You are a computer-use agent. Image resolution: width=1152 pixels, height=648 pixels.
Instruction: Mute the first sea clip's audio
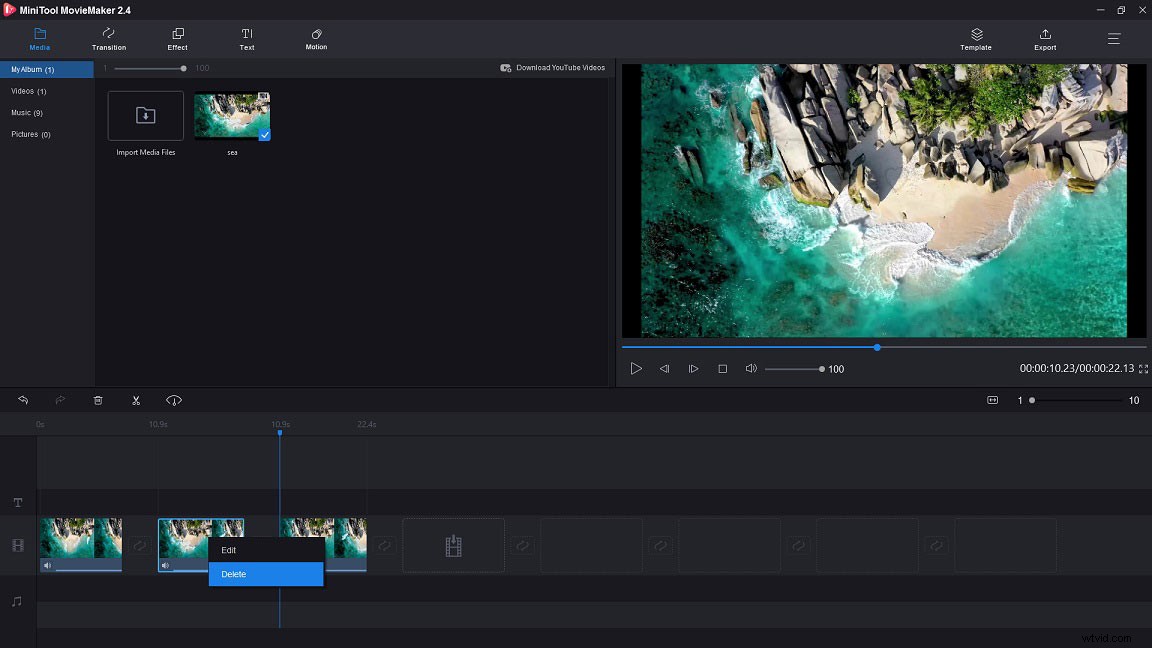click(x=47, y=565)
